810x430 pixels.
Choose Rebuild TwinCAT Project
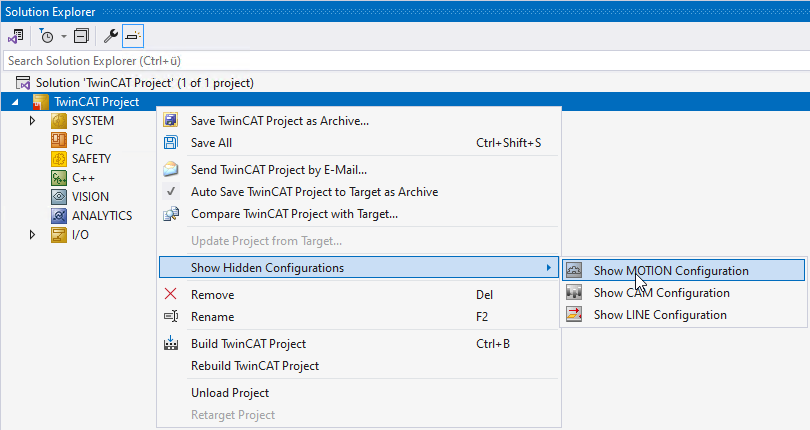coord(359,366)
